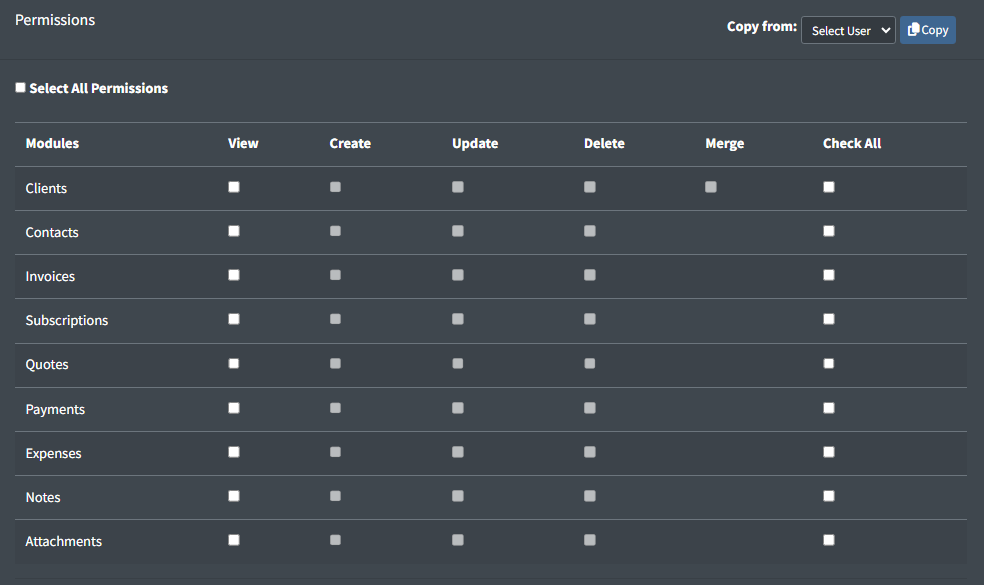
Task: Check View permission for Clients
Action: tap(233, 186)
